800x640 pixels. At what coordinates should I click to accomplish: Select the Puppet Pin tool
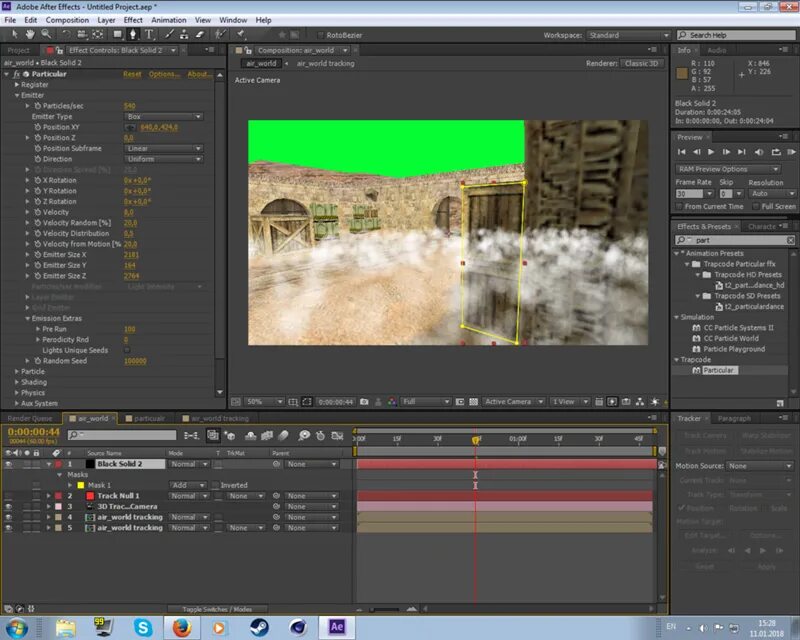coord(240,34)
